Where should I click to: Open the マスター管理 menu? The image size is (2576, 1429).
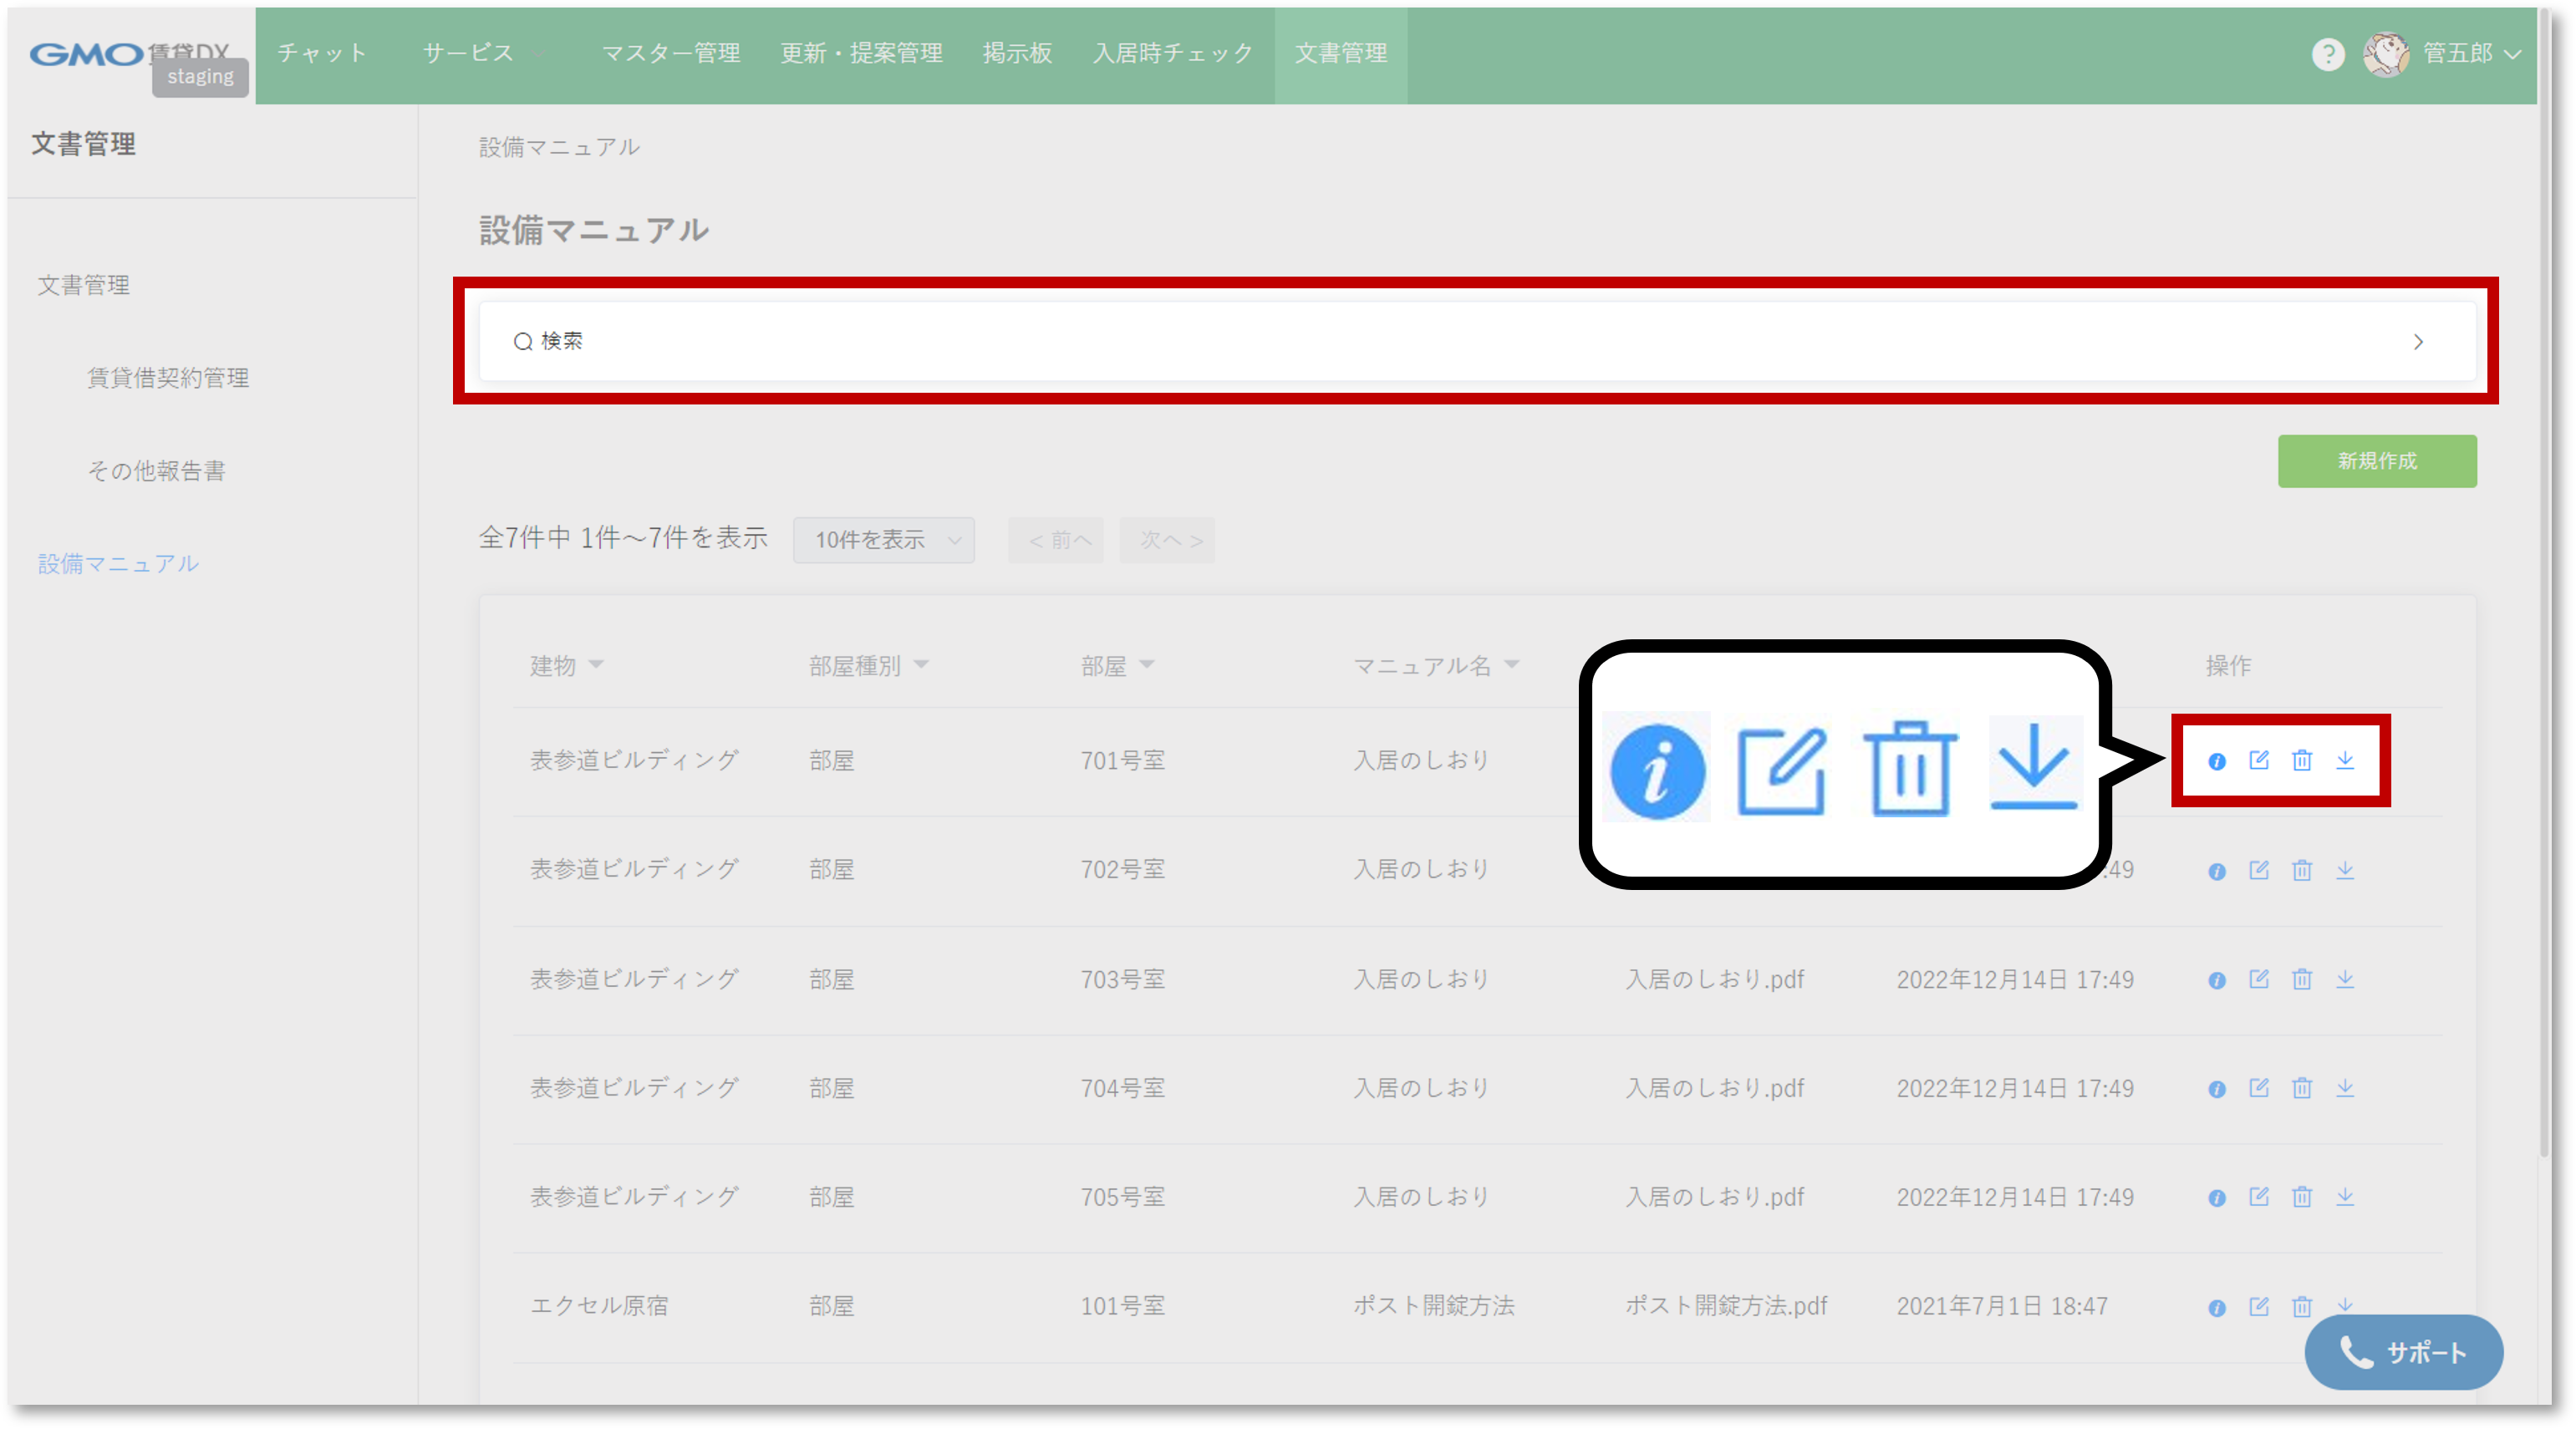tap(670, 54)
